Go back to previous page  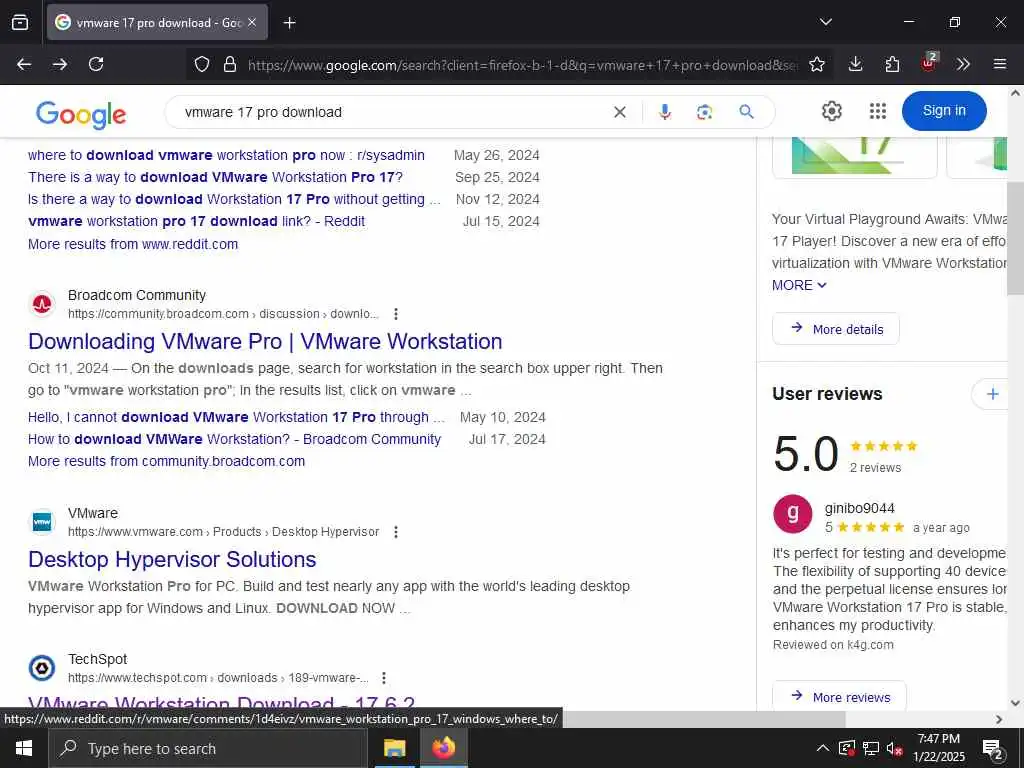coord(24,64)
